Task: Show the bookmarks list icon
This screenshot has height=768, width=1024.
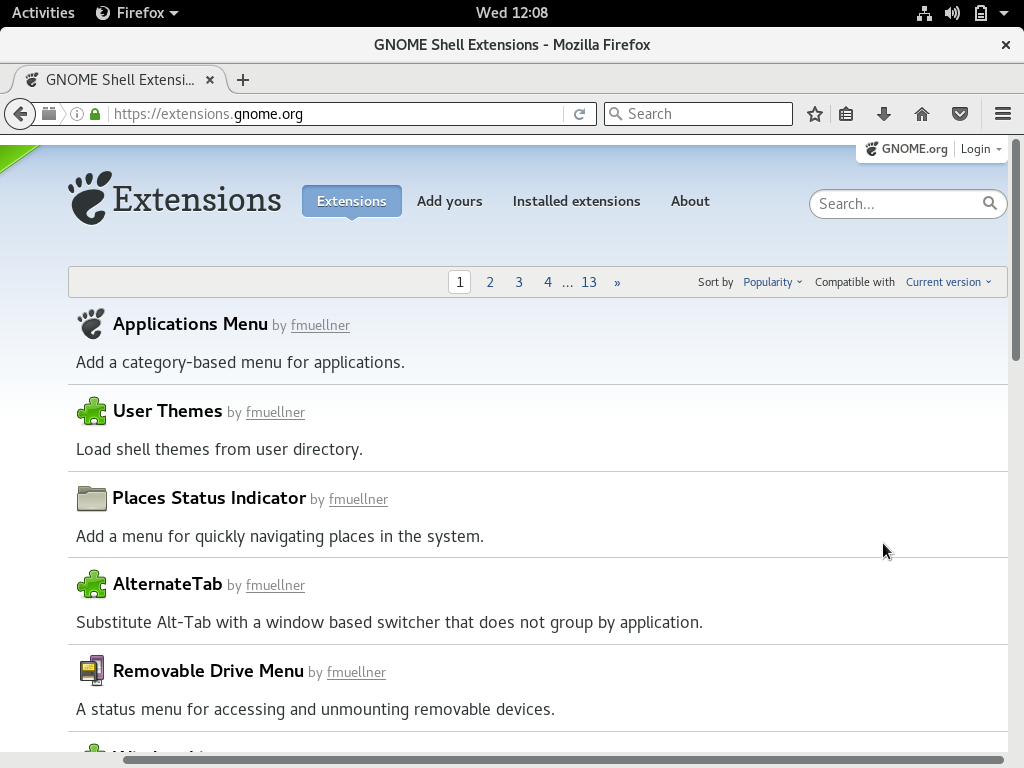Action: pyautogui.click(x=846, y=114)
